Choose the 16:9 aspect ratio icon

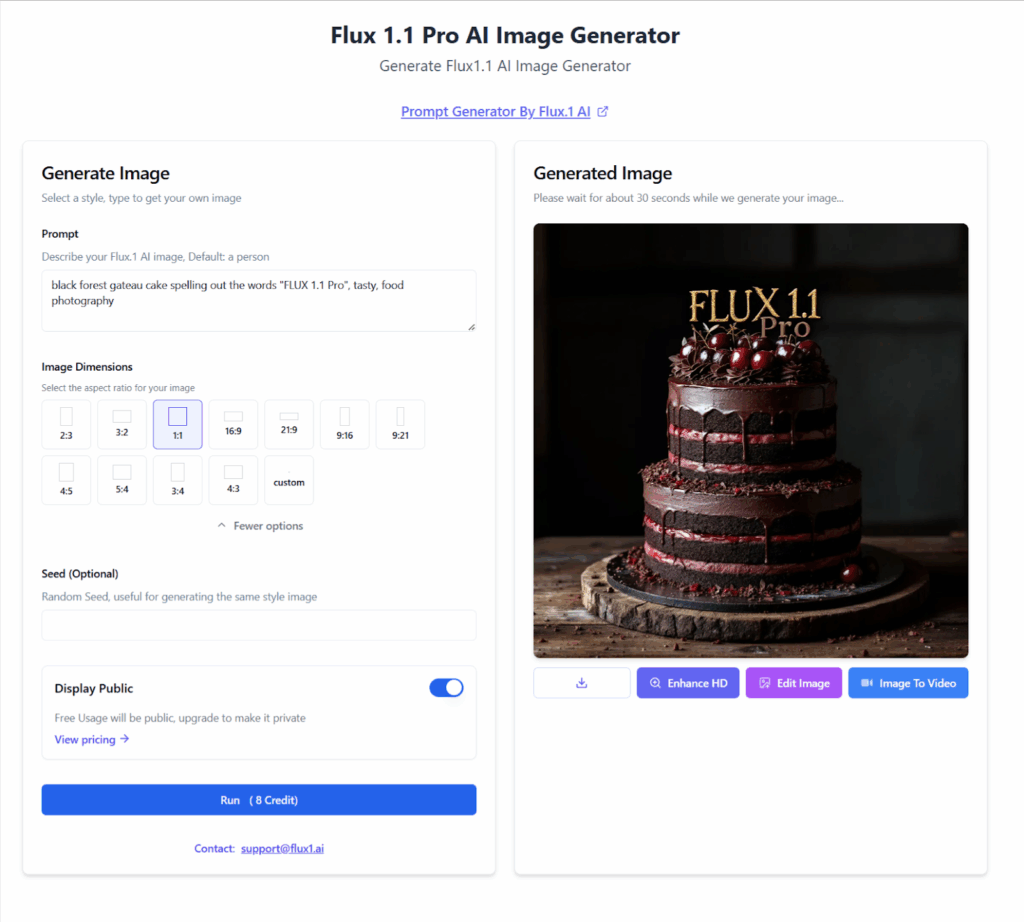[x=233, y=424]
